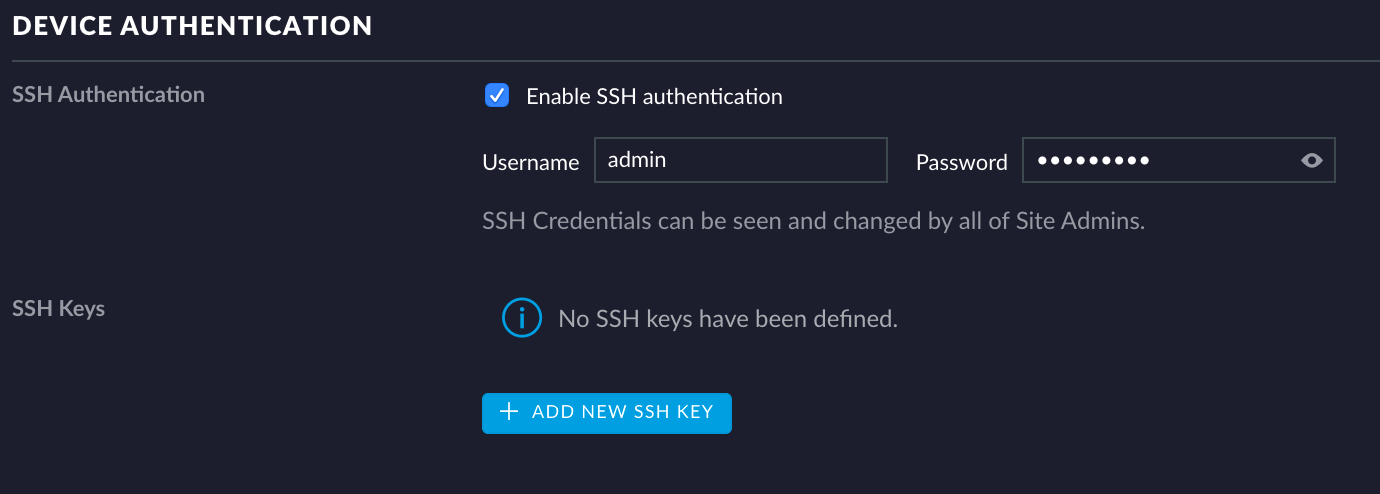Click the Username label
1380x494 pixels.
coord(530,162)
